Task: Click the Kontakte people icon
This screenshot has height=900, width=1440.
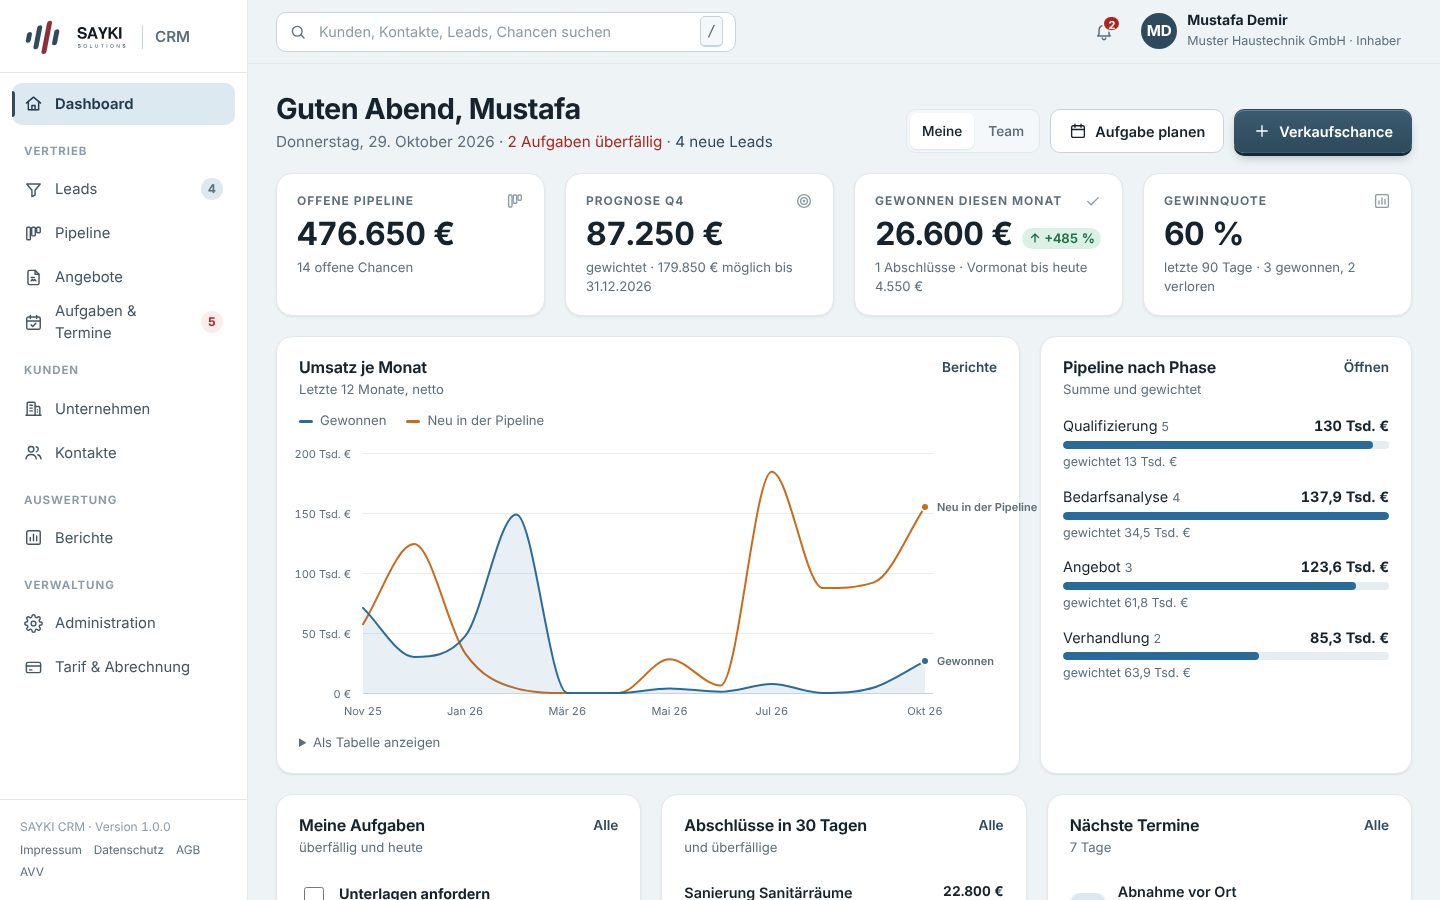Action: [x=34, y=453]
